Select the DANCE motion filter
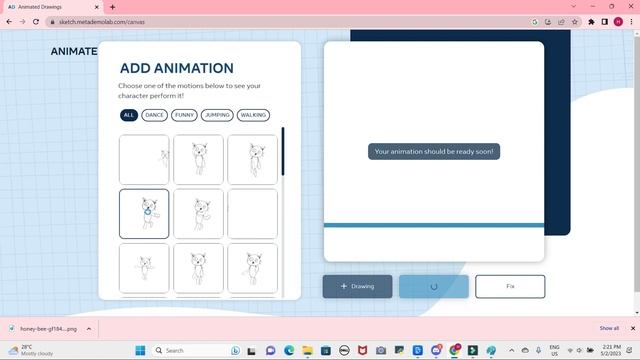Screen dimensions: 640x360 (154, 115)
